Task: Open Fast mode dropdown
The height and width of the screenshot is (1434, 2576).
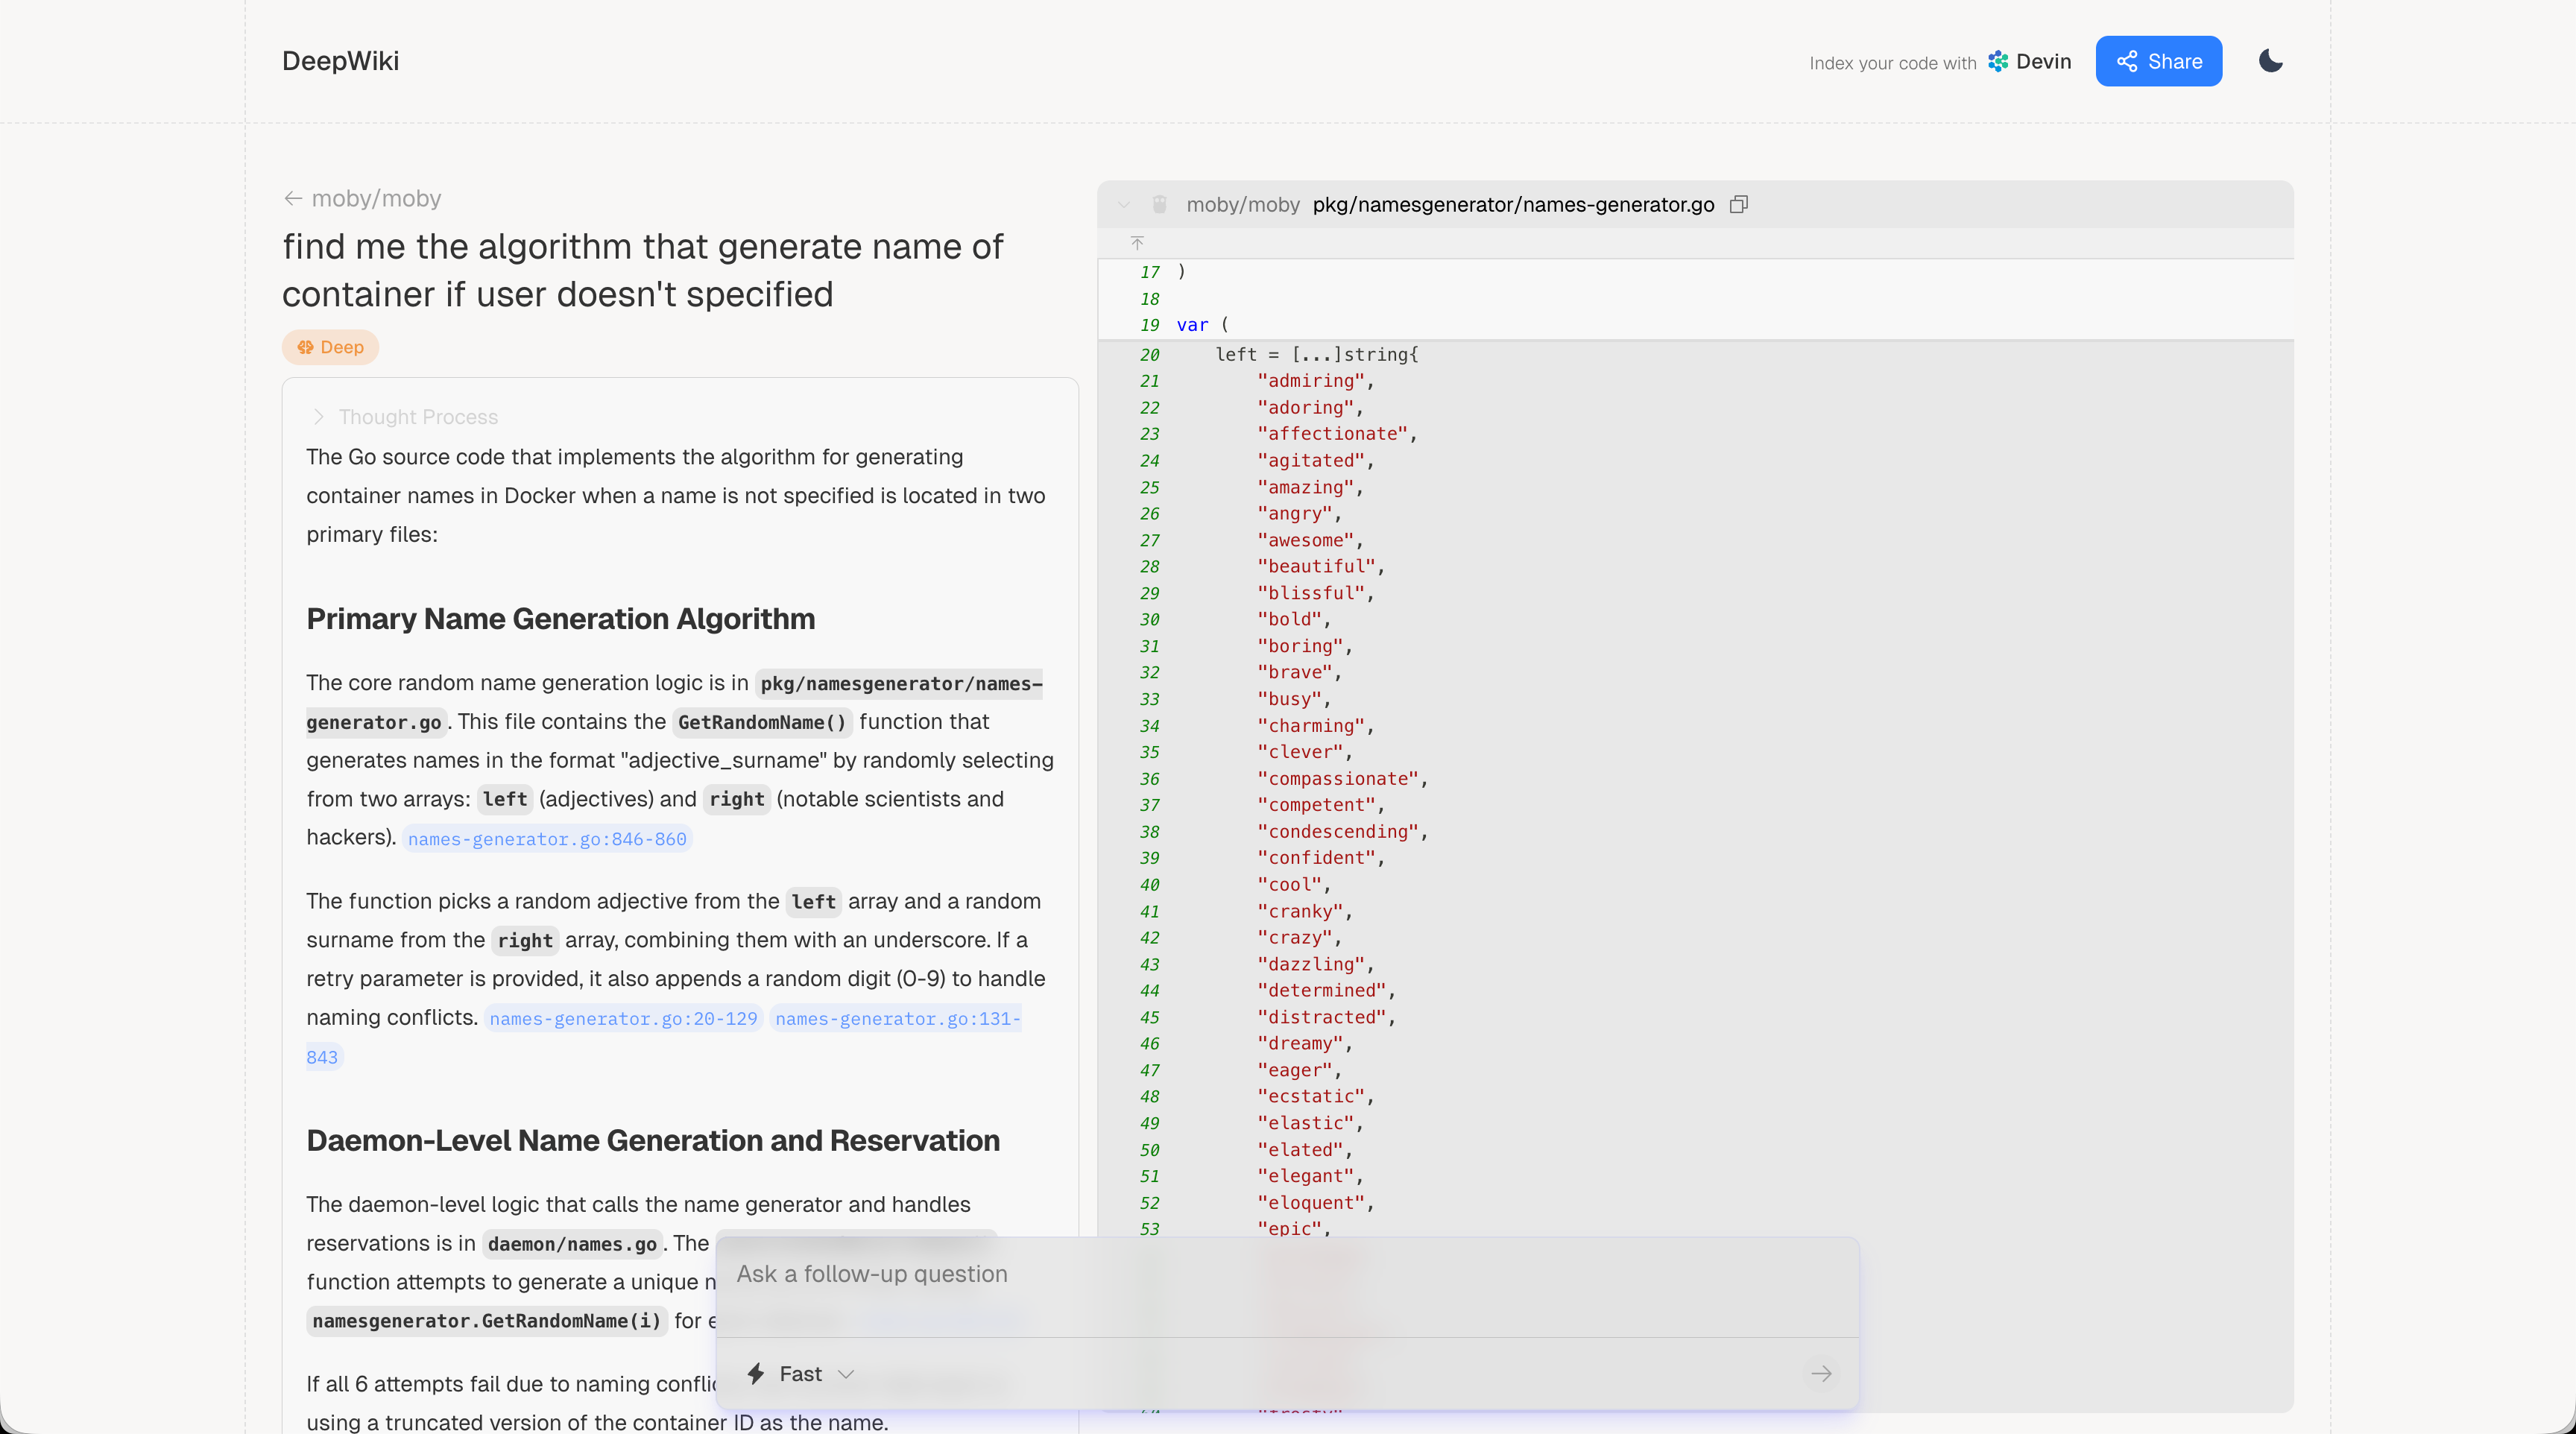Action: (x=845, y=1374)
